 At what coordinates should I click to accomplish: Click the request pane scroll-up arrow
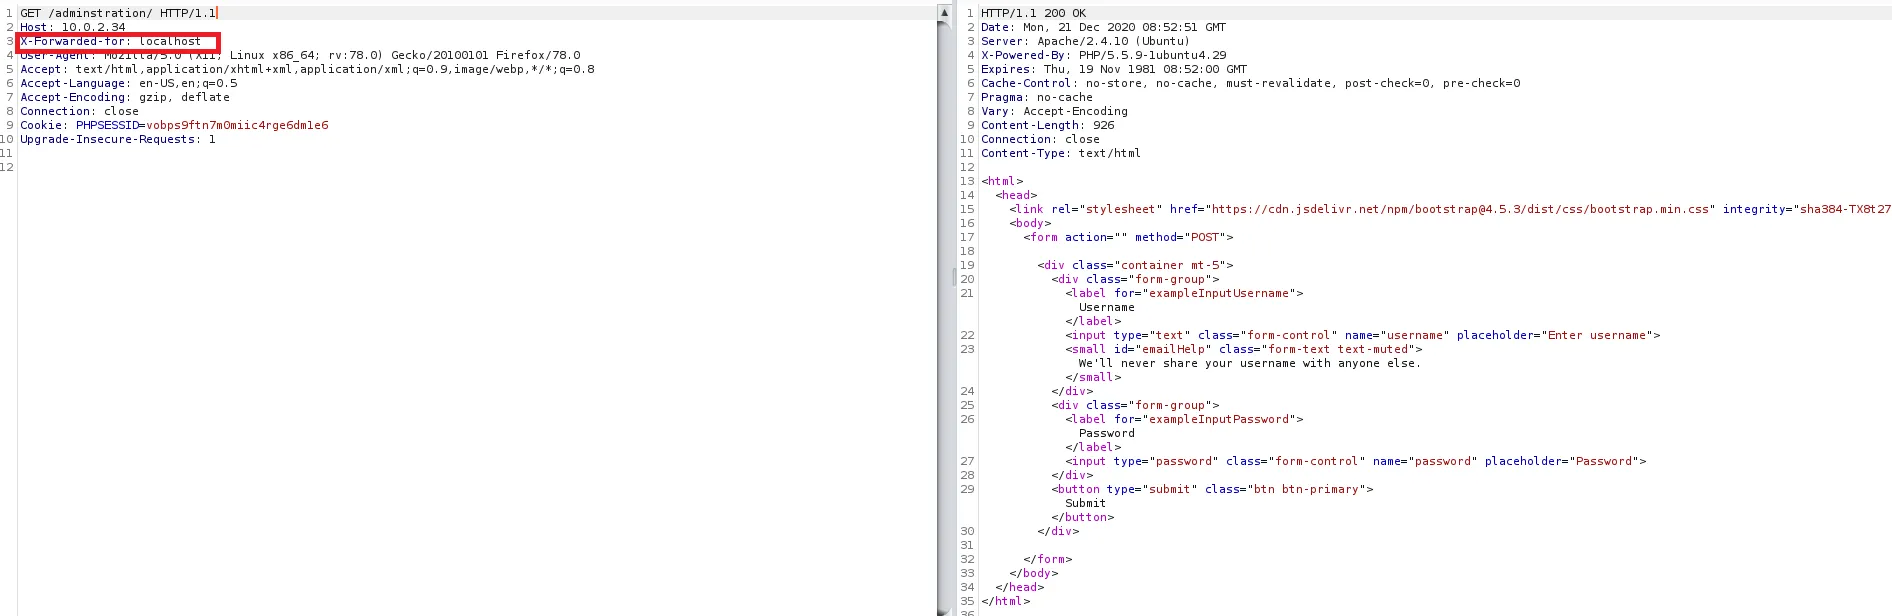[x=943, y=12]
